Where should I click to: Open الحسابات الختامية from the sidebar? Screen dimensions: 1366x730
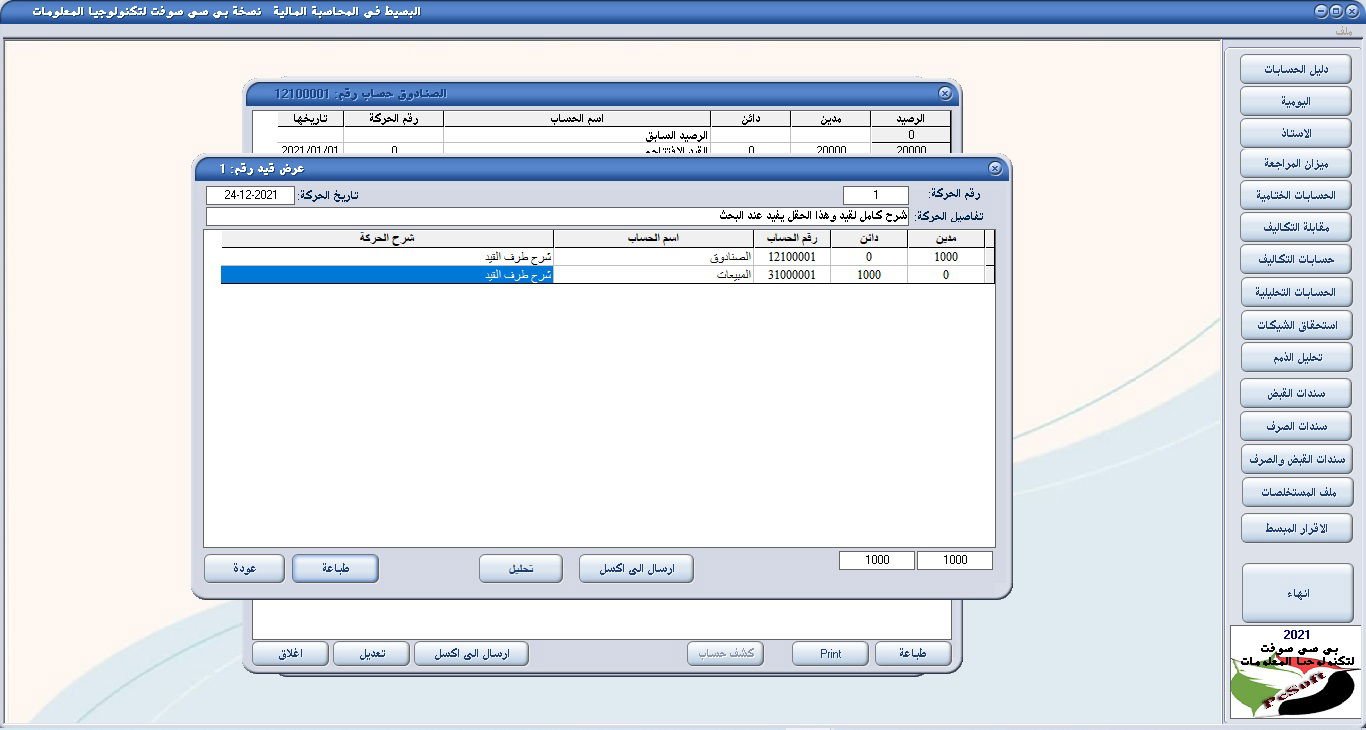1295,195
